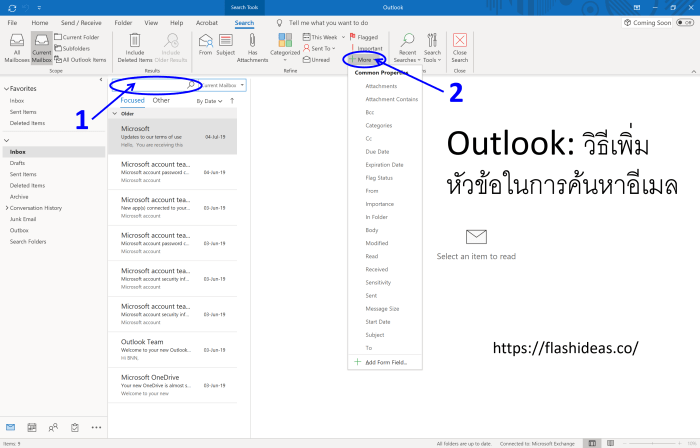700x448 pixels.
Task: Switch to People view icon
Action: pyautogui.click(x=53, y=427)
